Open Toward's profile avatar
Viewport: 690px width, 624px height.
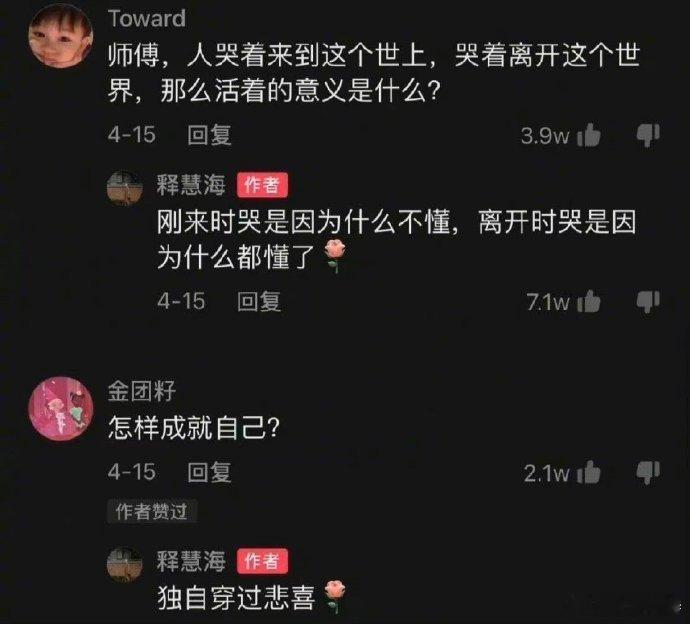point(61,36)
